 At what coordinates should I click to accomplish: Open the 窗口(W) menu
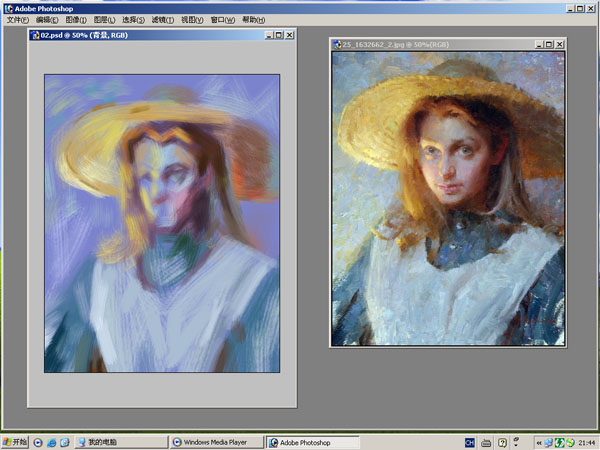[223, 20]
